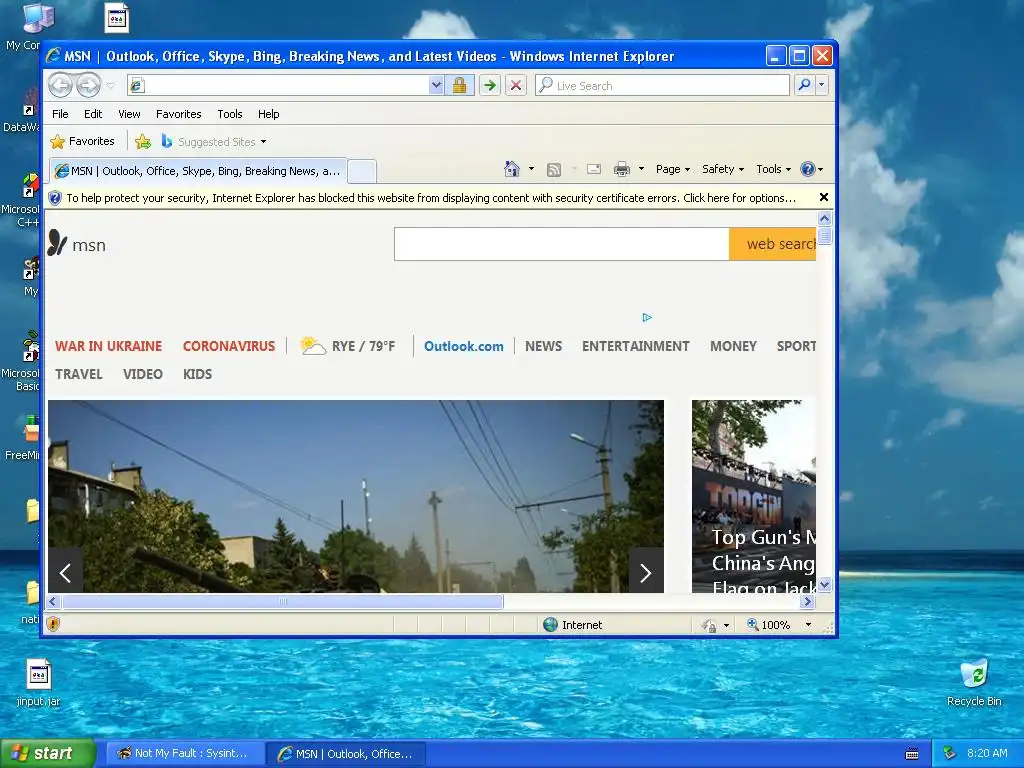Click the horizontal scrollbar thumb
Viewport: 1024px width, 768px height.
click(x=283, y=601)
